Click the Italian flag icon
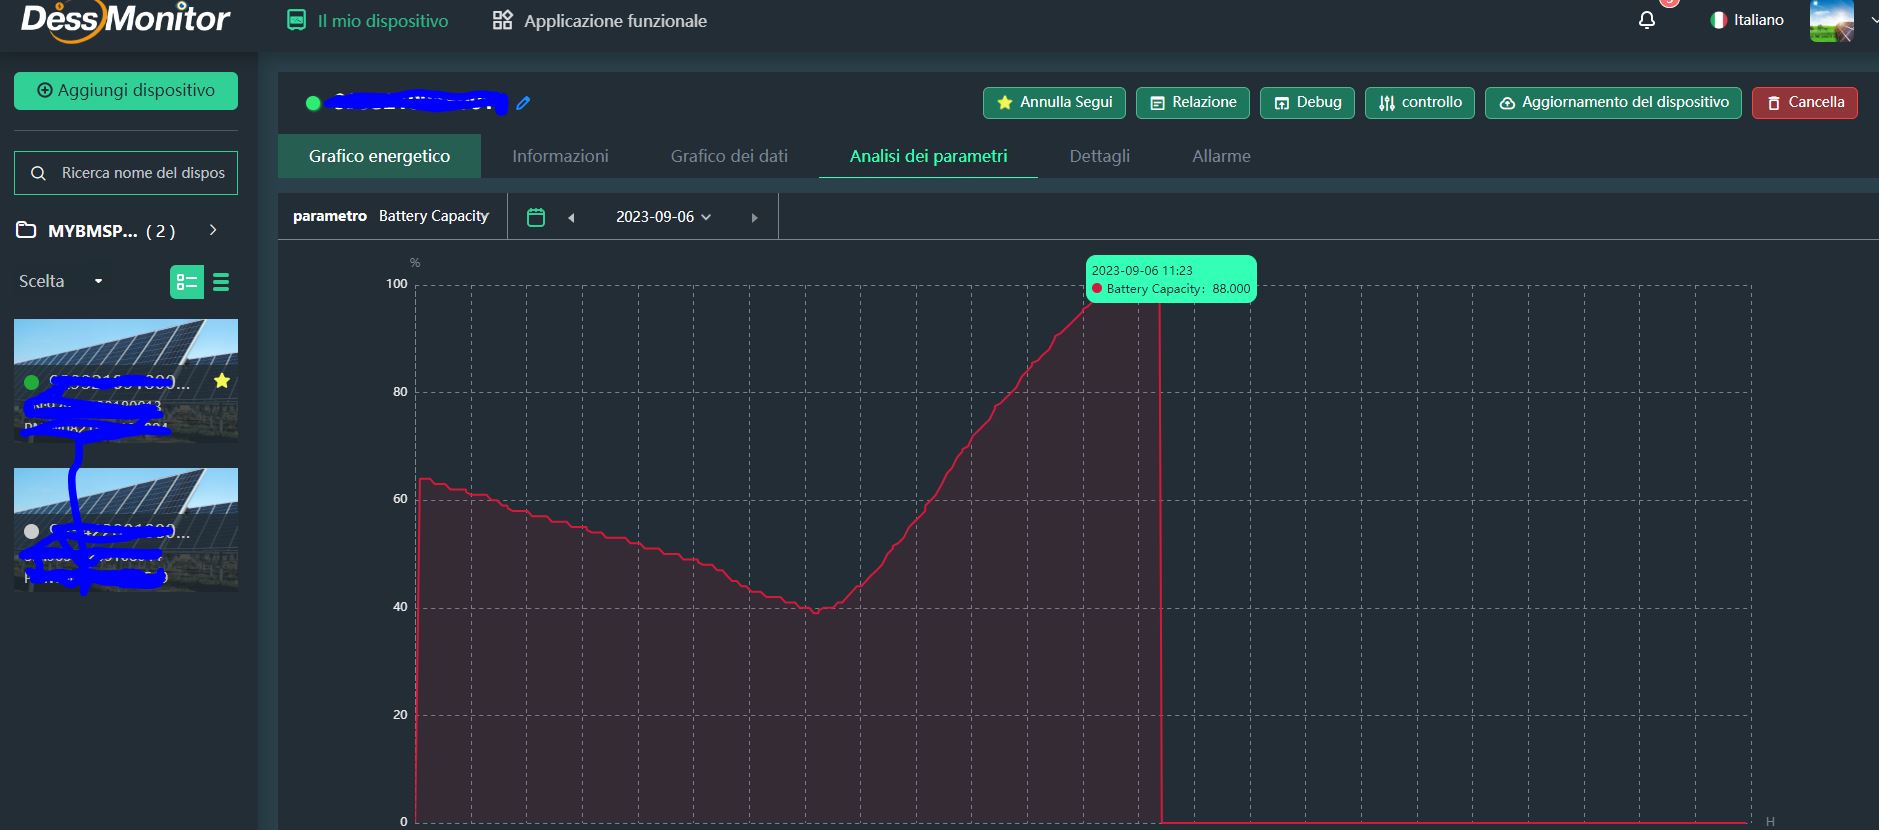The height and width of the screenshot is (830, 1879). point(1718,20)
